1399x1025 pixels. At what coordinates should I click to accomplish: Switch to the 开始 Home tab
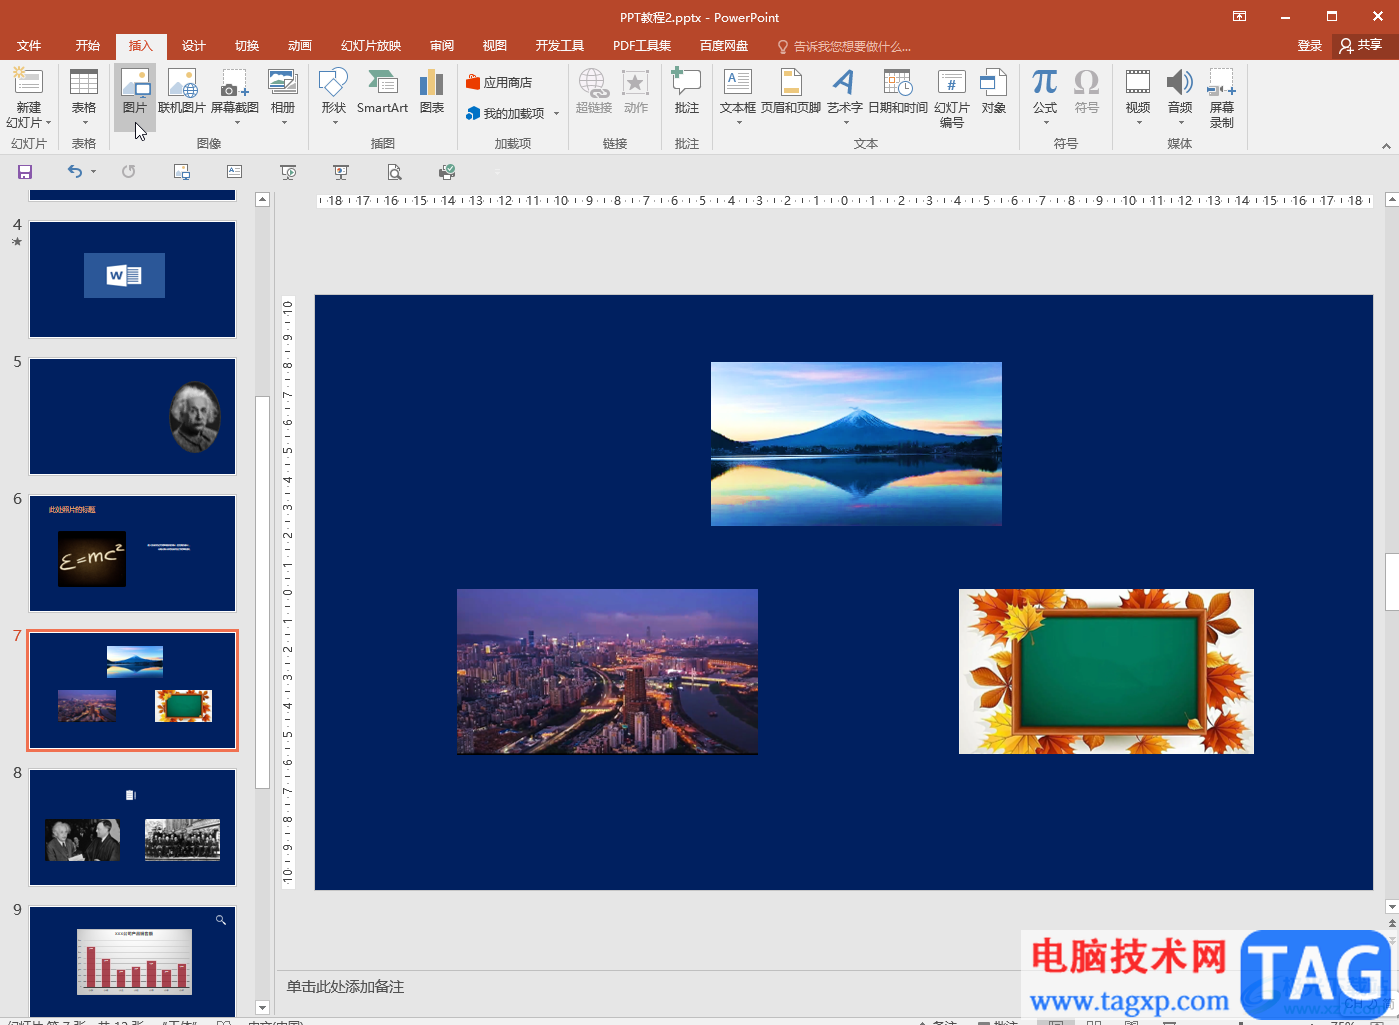(x=88, y=46)
